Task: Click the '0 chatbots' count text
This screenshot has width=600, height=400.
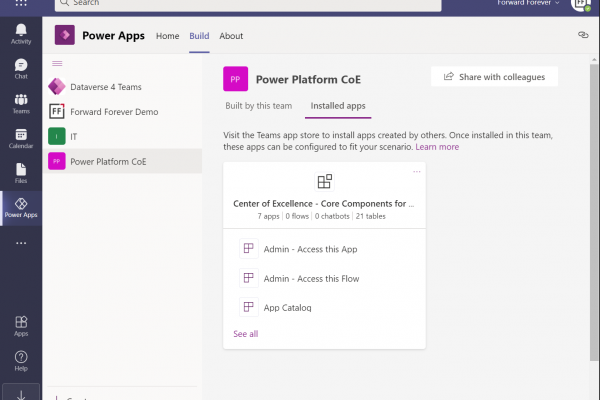Action: pos(332,216)
